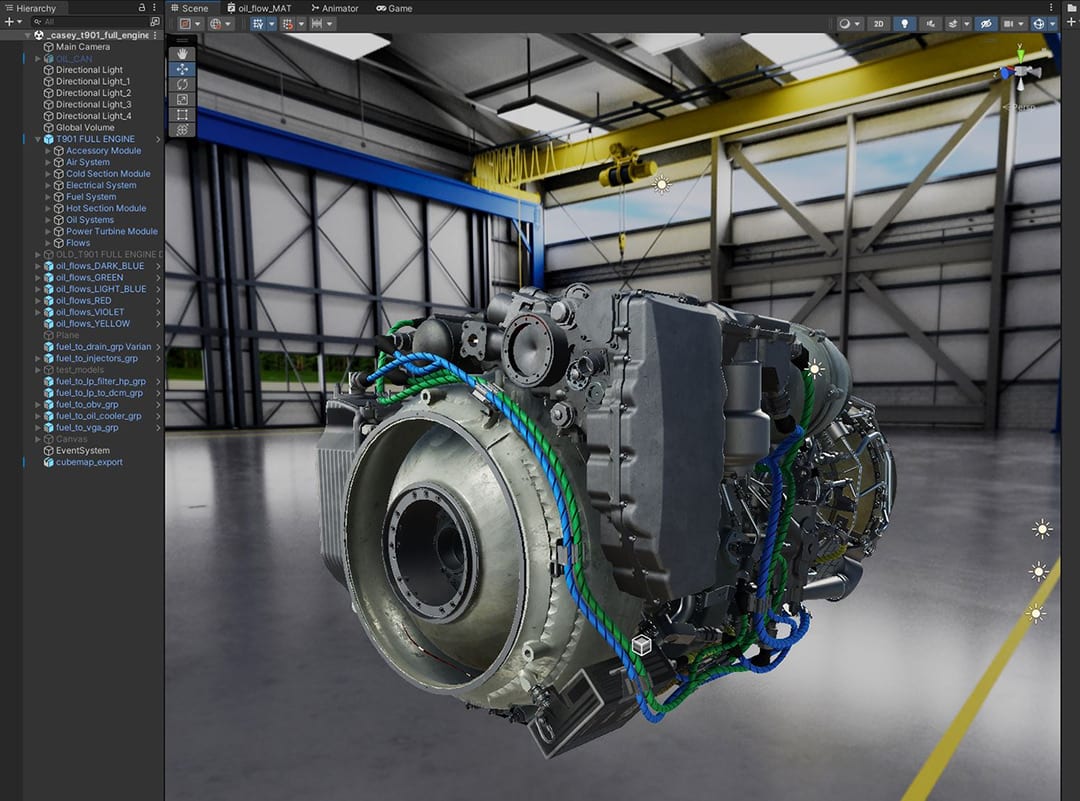Open prefab arrow for oil_flows_YELLOW

click(x=158, y=324)
